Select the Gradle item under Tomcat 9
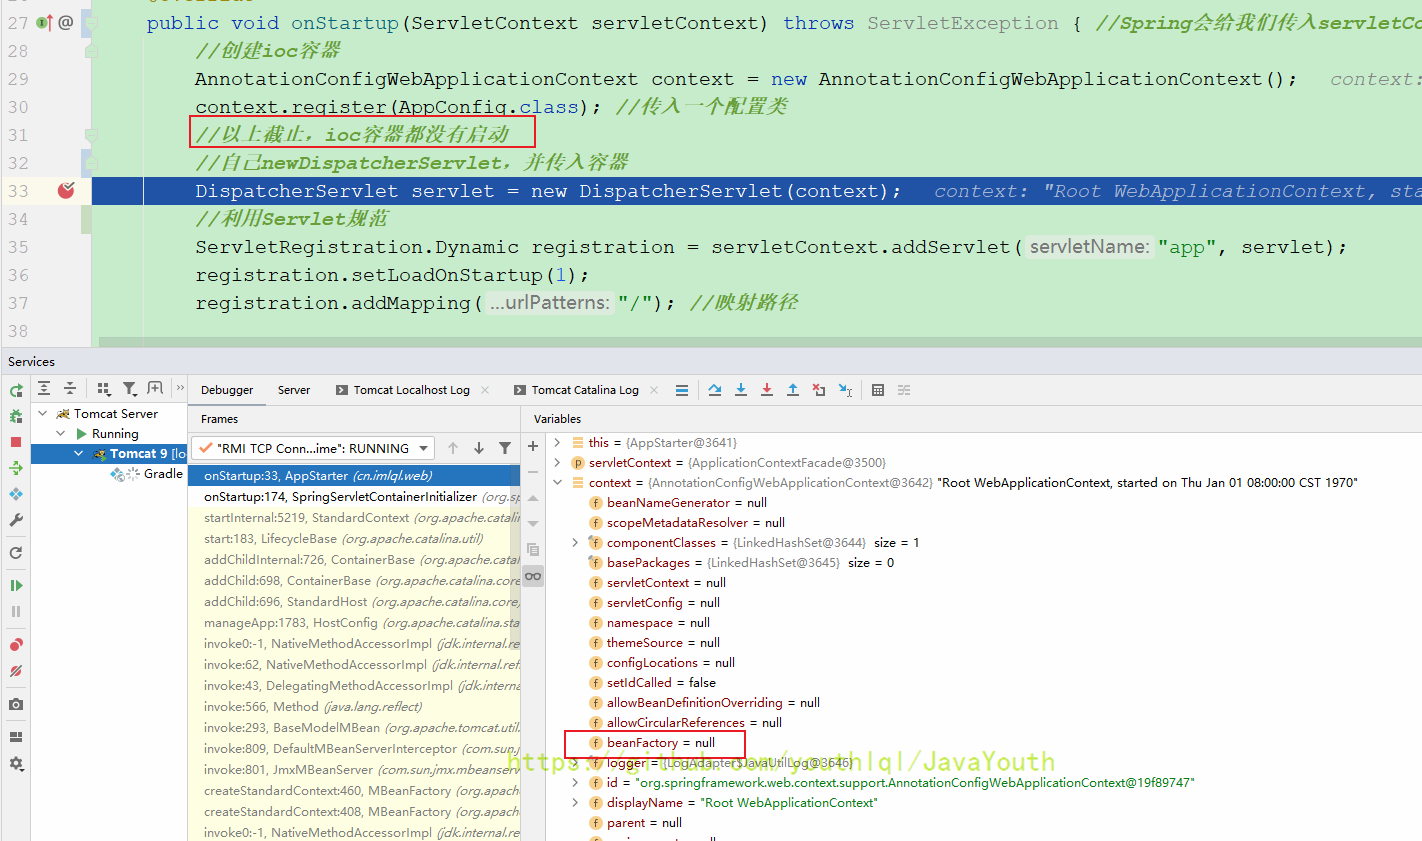 [x=163, y=474]
